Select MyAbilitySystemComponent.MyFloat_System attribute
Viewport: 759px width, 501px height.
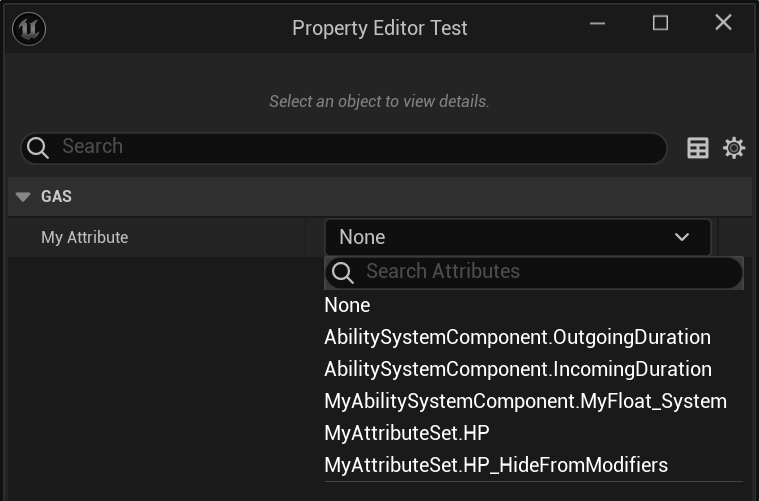point(525,401)
